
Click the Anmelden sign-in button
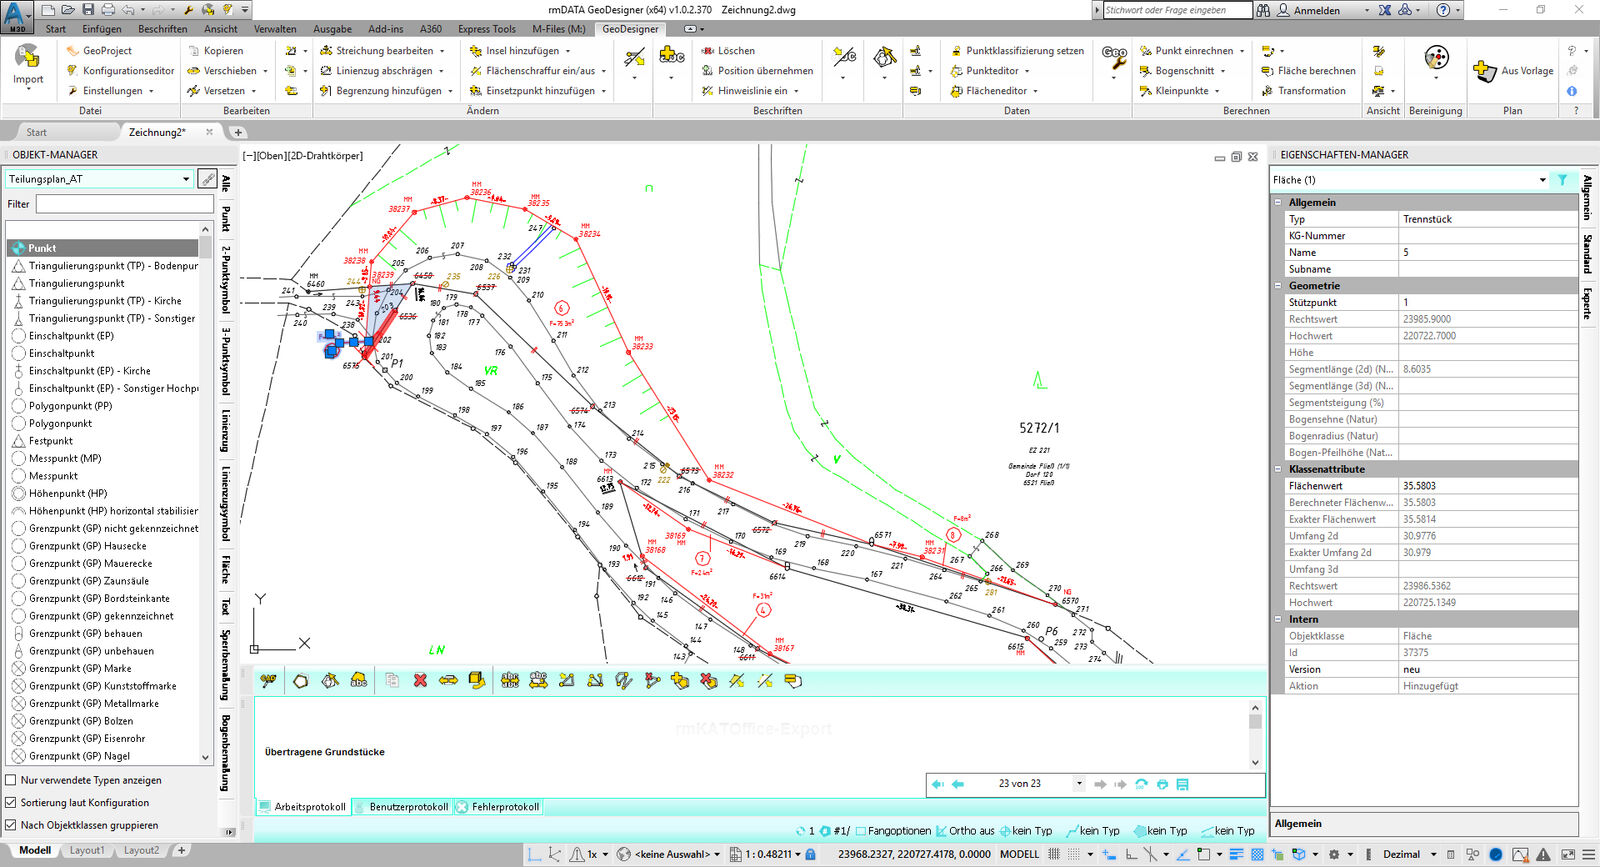click(x=1316, y=10)
